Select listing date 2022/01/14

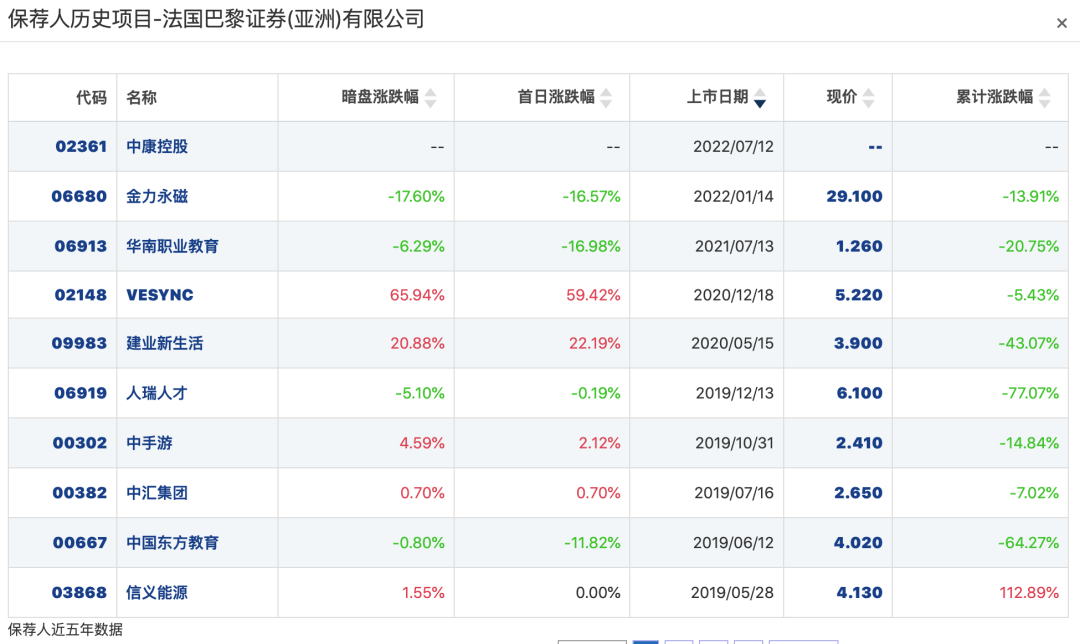pos(733,196)
